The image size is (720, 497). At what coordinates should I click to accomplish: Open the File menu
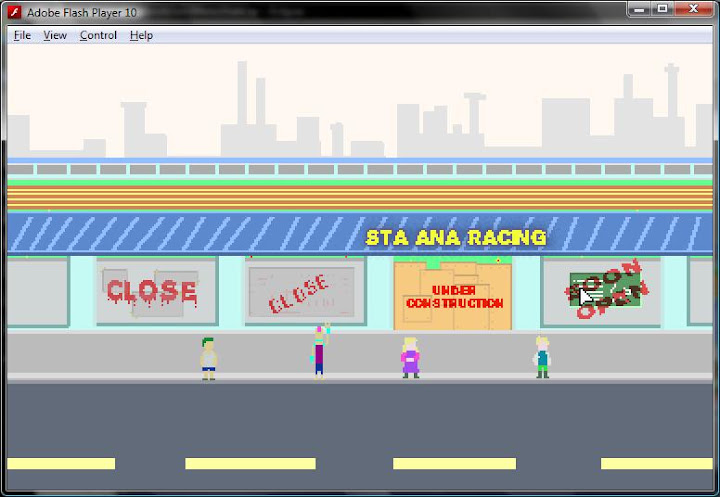[x=22, y=35]
